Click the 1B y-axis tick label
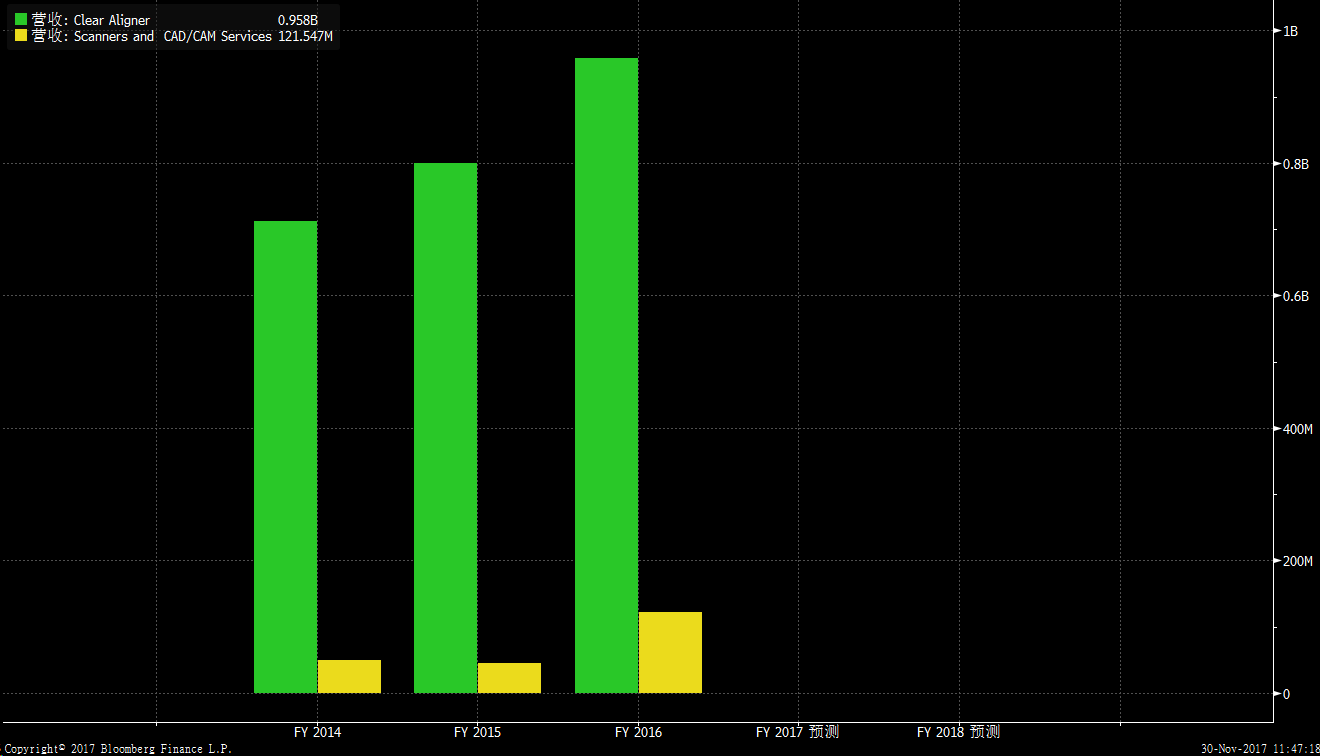1320x756 pixels. pos(1290,31)
